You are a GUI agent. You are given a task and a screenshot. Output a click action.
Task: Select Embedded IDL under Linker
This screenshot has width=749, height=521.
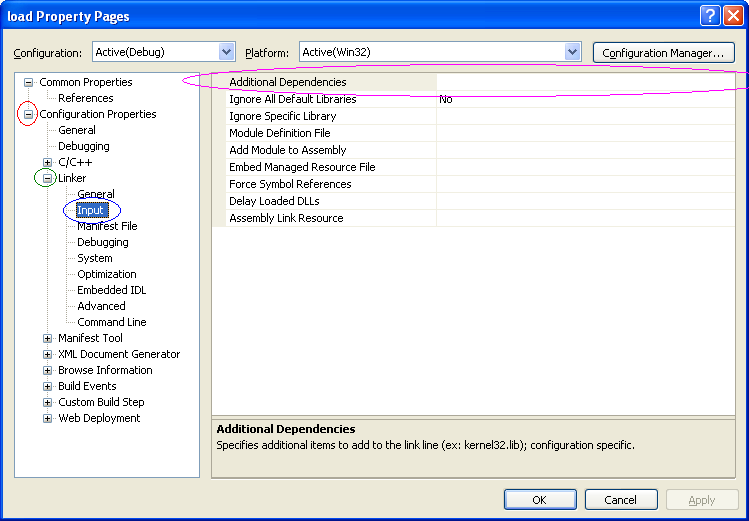[111, 290]
